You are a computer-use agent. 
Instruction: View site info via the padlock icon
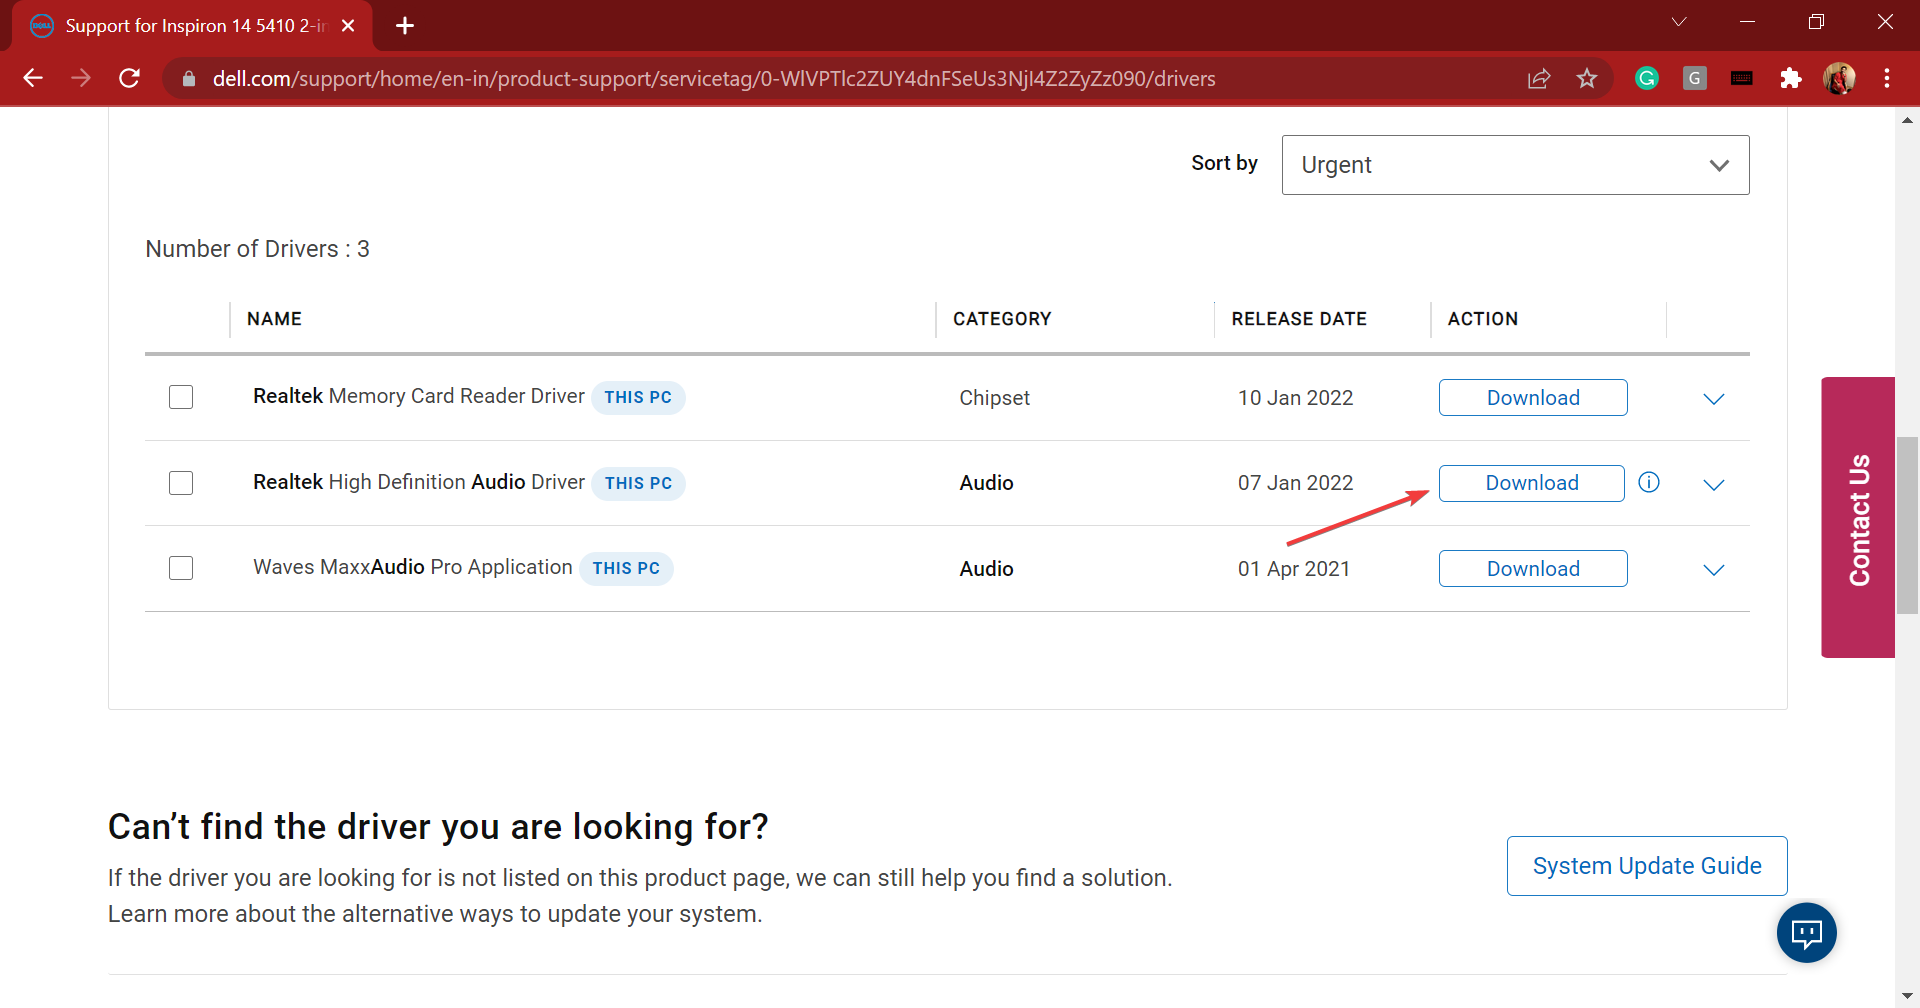189,78
